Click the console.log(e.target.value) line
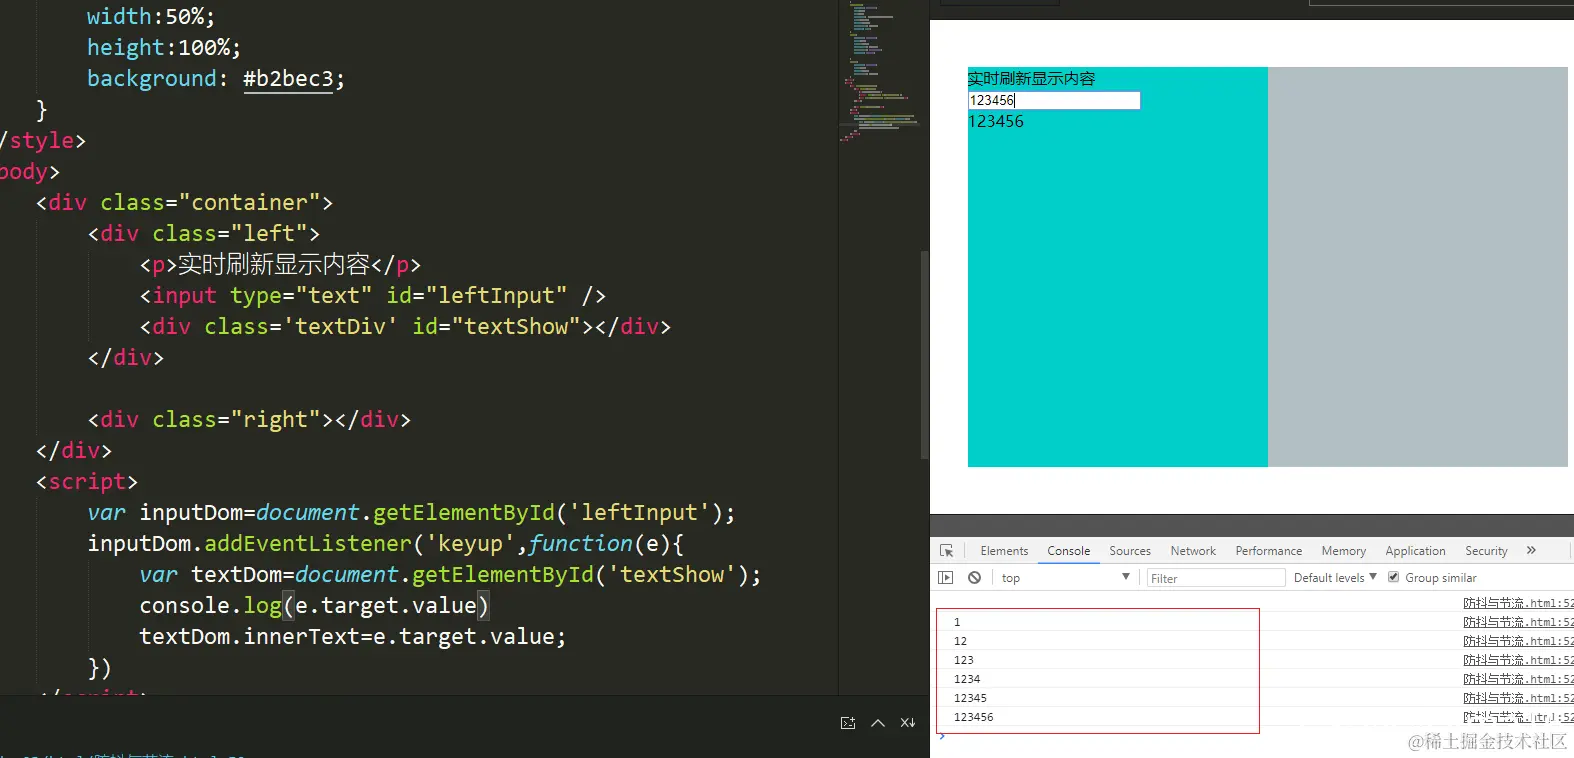 point(314,605)
